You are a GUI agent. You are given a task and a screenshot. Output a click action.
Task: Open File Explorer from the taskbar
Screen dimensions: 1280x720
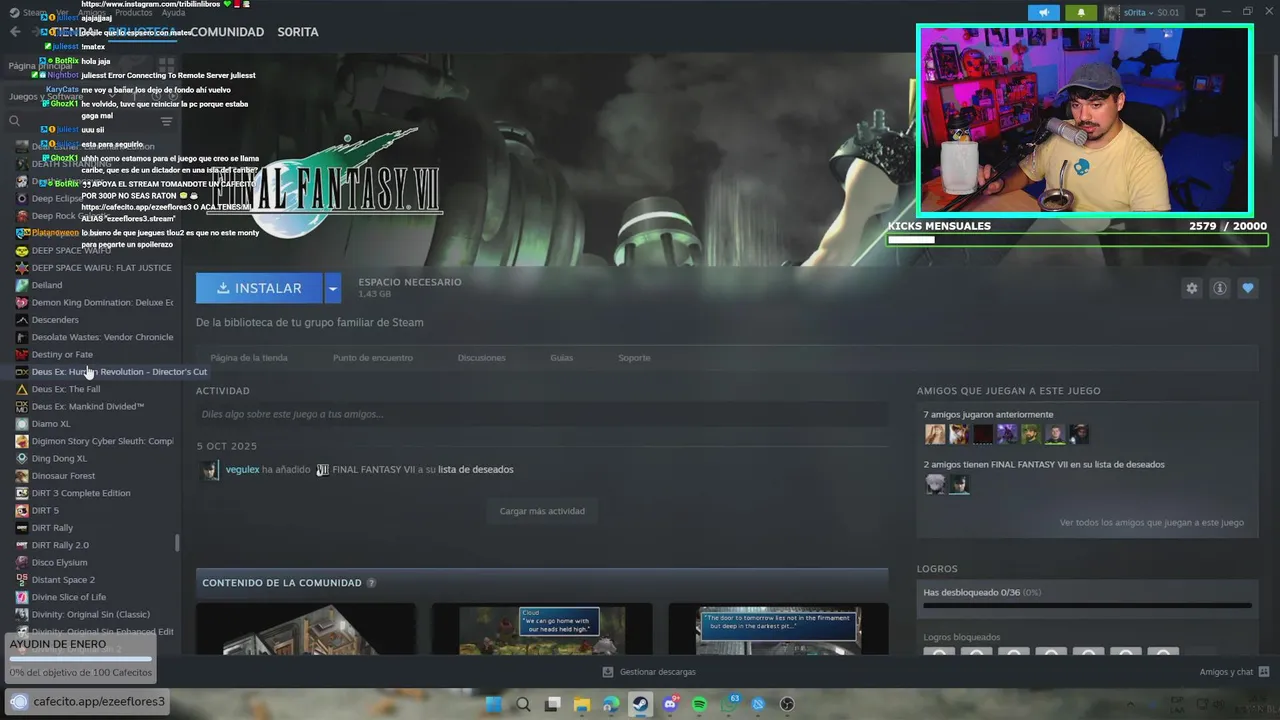pos(581,704)
